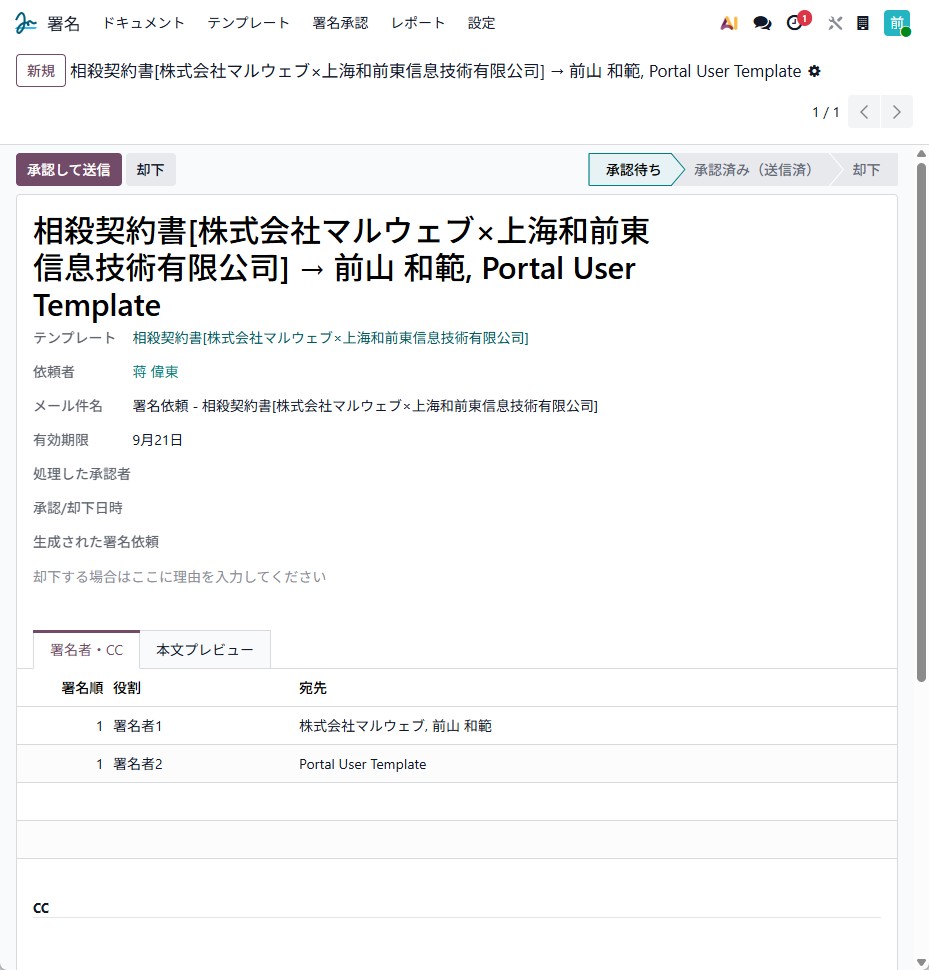Open the chat conversations icon
The height and width of the screenshot is (970, 929).
[x=762, y=24]
